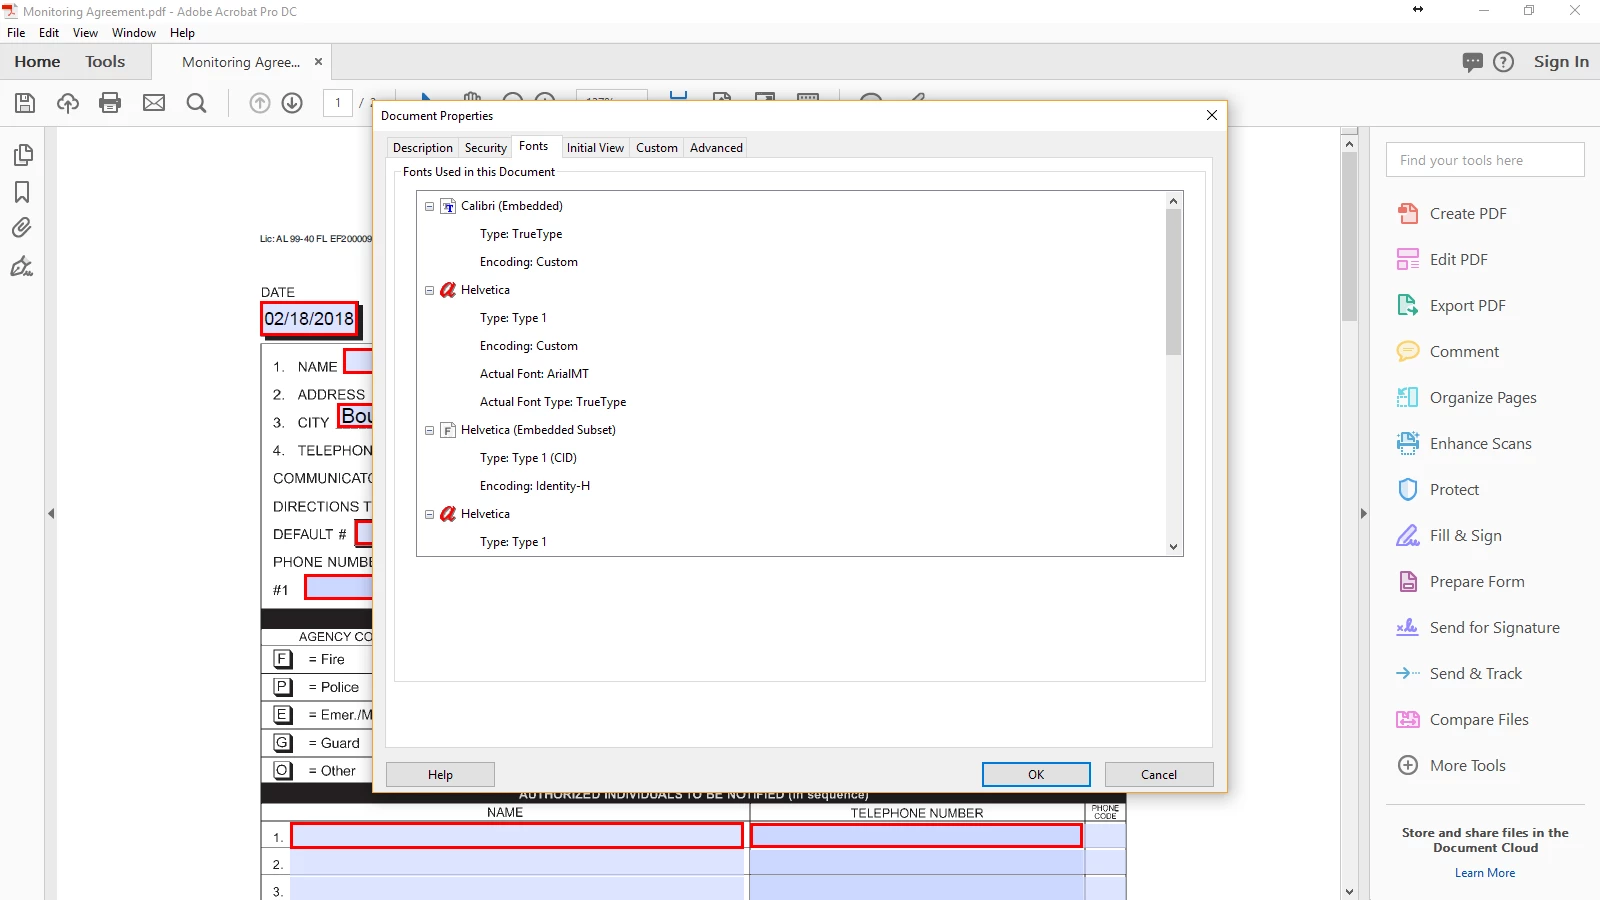1600x900 pixels.
Task: Click the DATE field showing 02/18/2018
Action: click(310, 319)
